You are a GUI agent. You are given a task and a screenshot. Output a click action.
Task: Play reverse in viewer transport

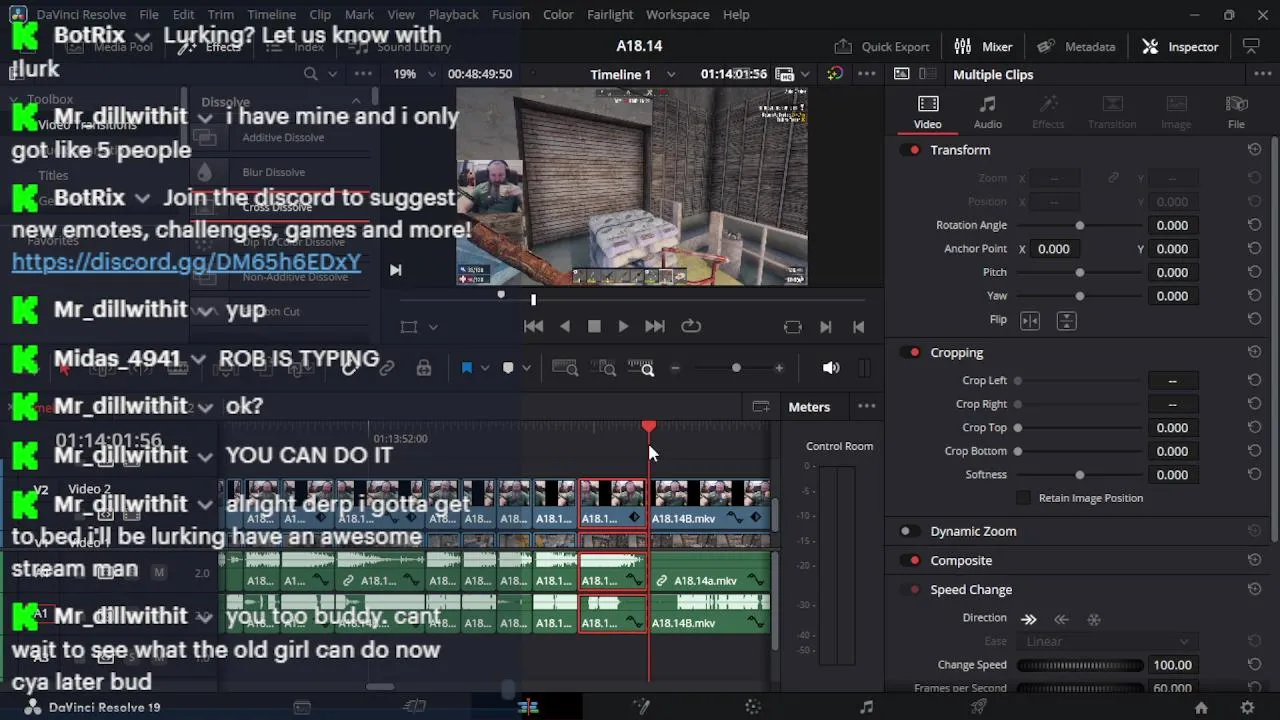click(565, 326)
